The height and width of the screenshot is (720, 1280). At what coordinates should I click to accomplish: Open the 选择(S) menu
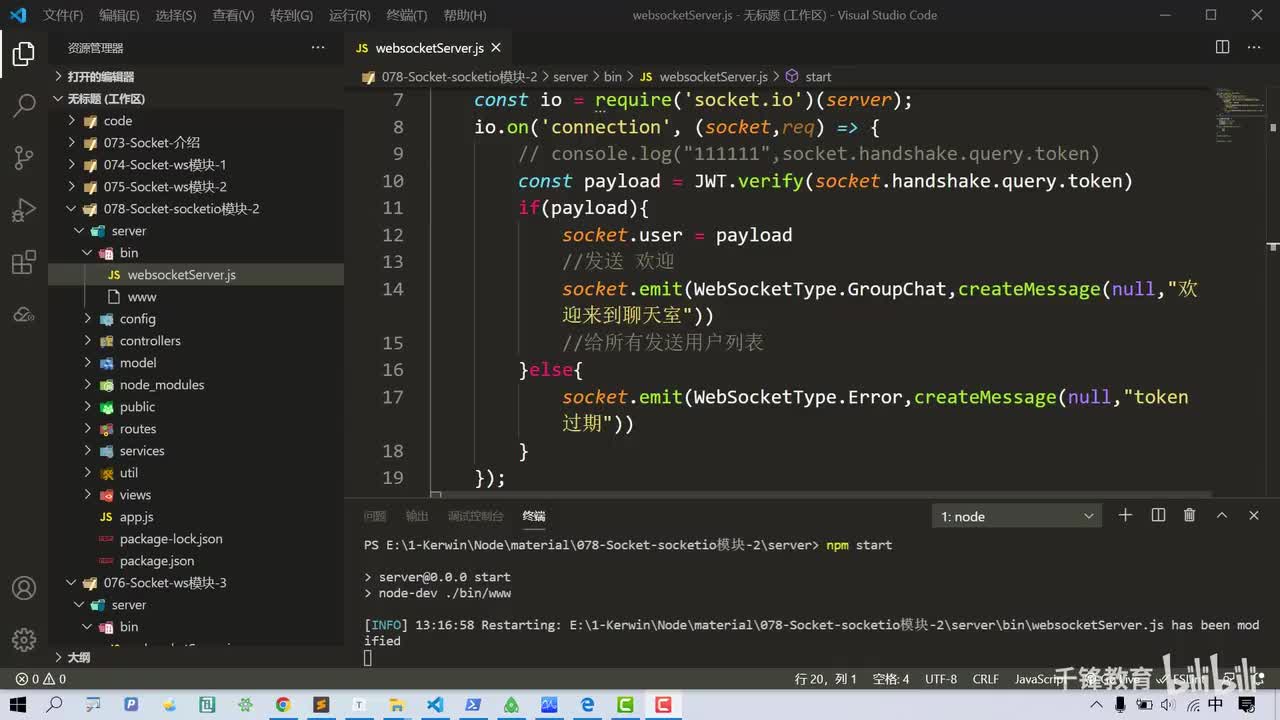click(x=176, y=16)
